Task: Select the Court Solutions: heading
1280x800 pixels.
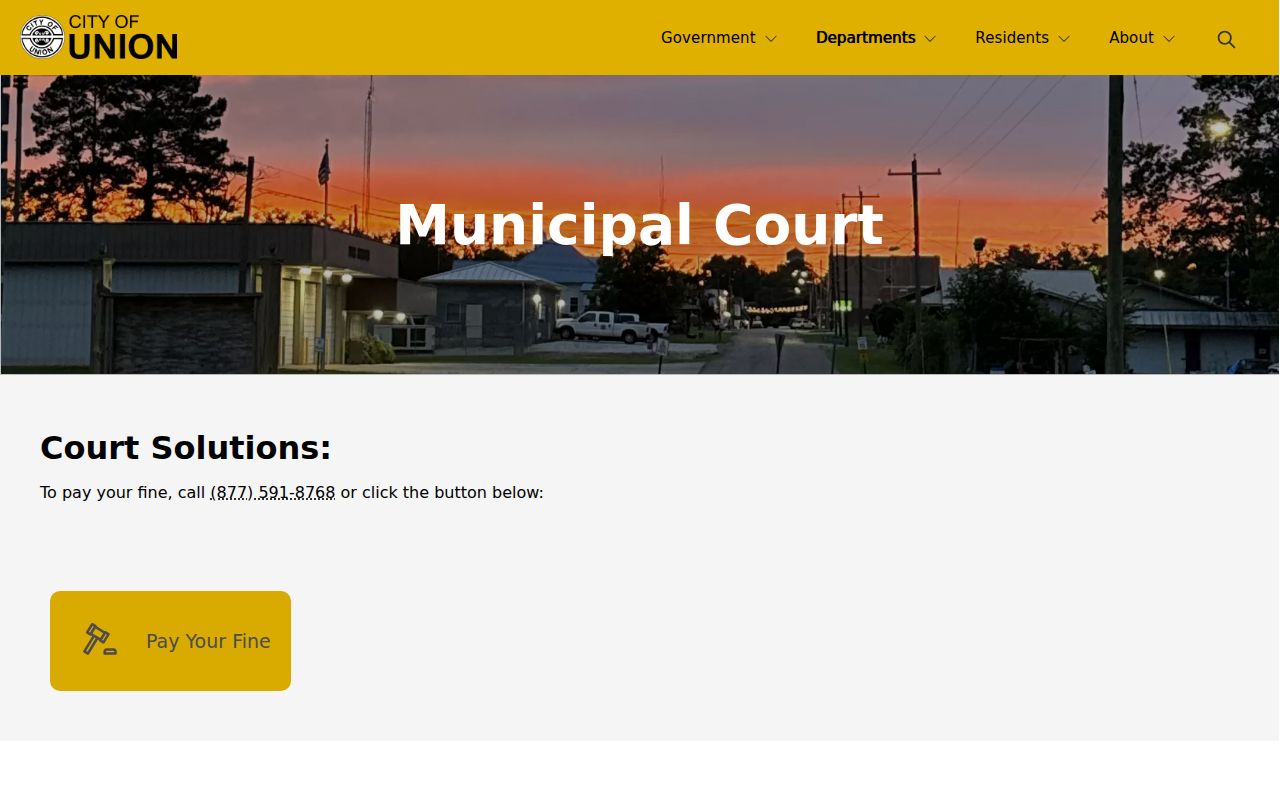Action: pyautogui.click(x=185, y=448)
